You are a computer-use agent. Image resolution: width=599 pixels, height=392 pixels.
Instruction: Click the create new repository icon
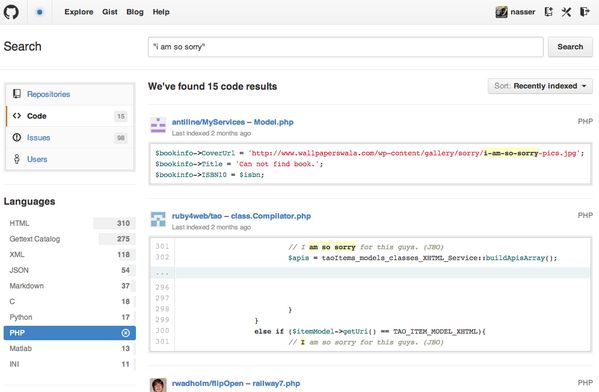click(549, 12)
